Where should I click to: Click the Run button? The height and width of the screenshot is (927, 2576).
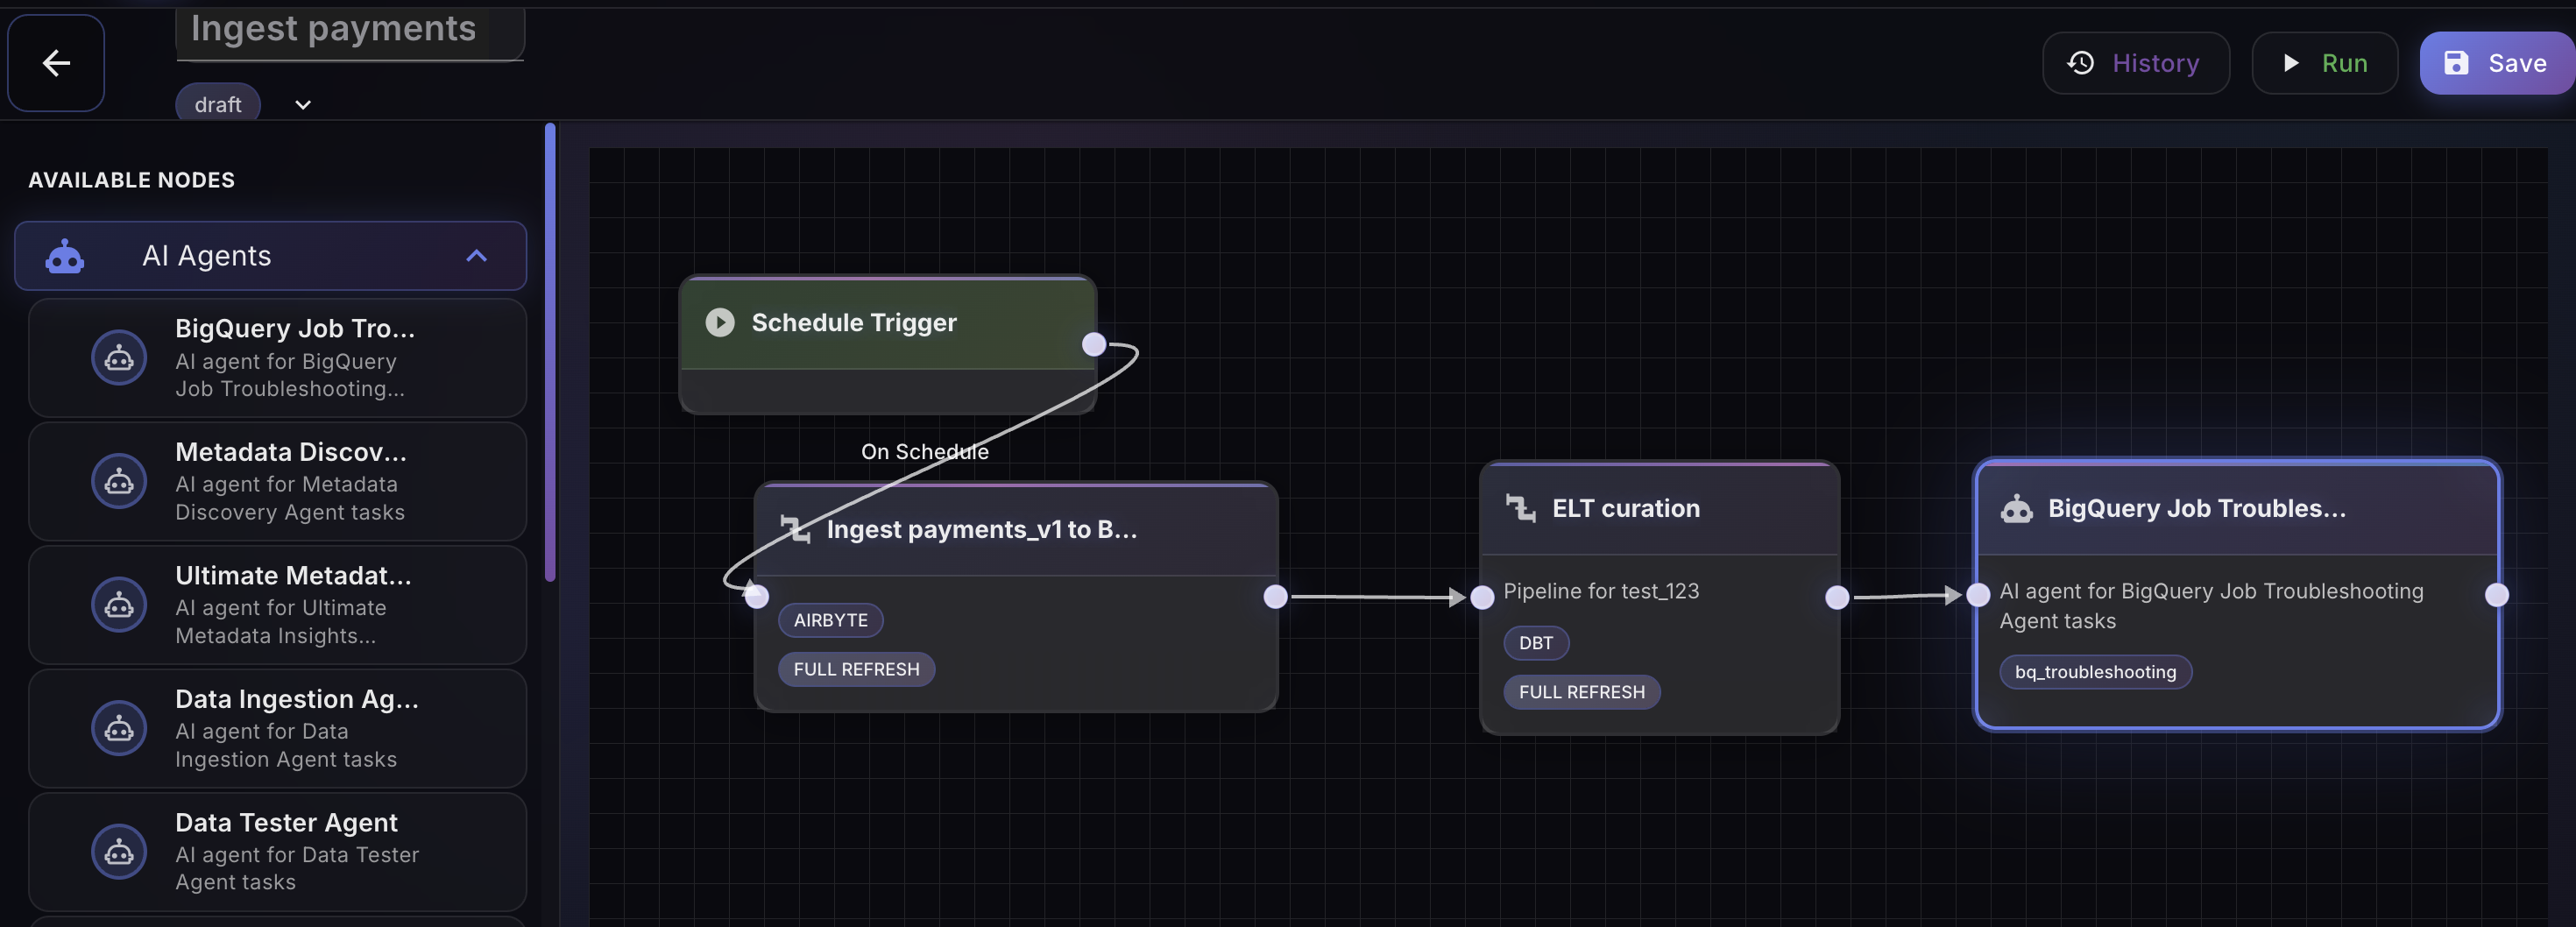pyautogui.click(x=2324, y=62)
